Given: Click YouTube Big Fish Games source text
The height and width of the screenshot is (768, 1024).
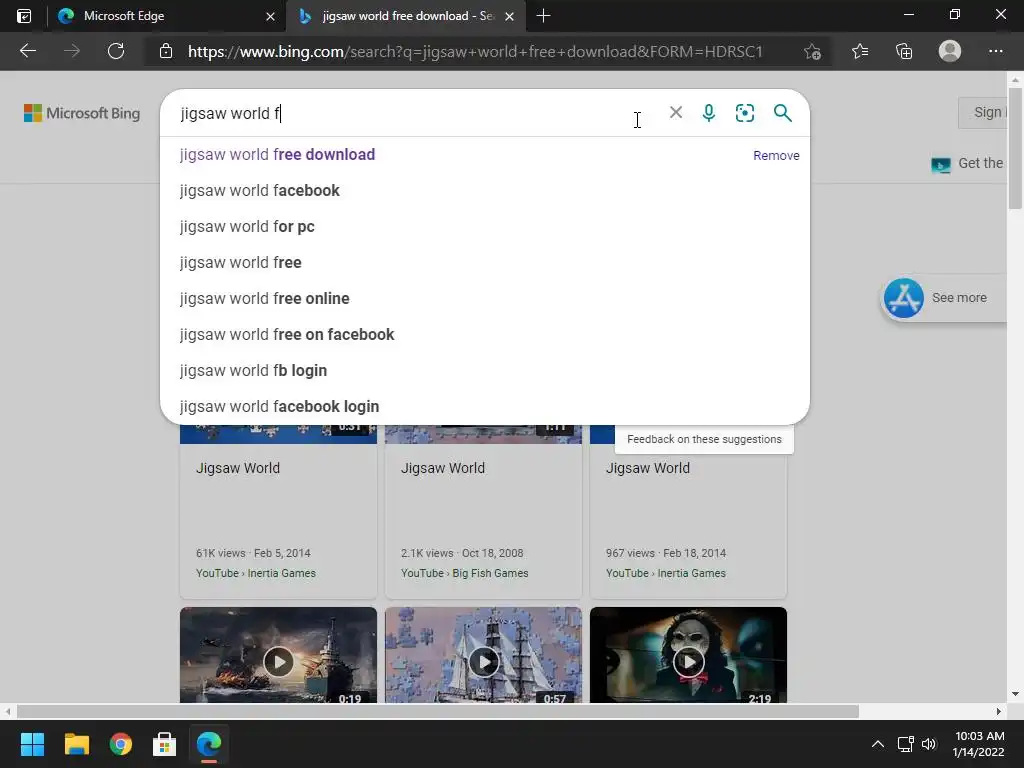Looking at the screenshot, I should click(464, 573).
